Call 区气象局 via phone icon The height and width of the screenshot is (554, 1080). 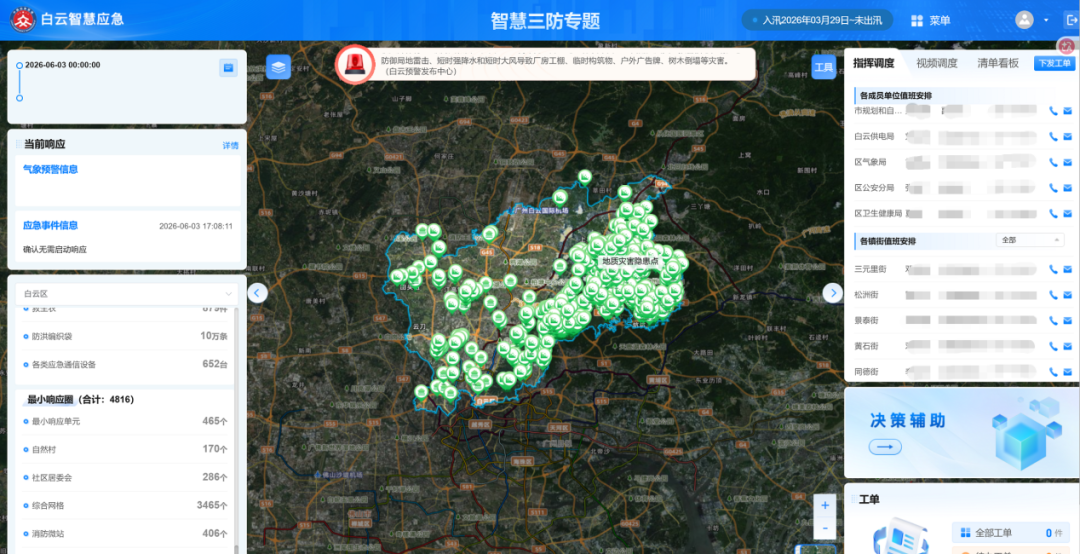tap(1053, 162)
